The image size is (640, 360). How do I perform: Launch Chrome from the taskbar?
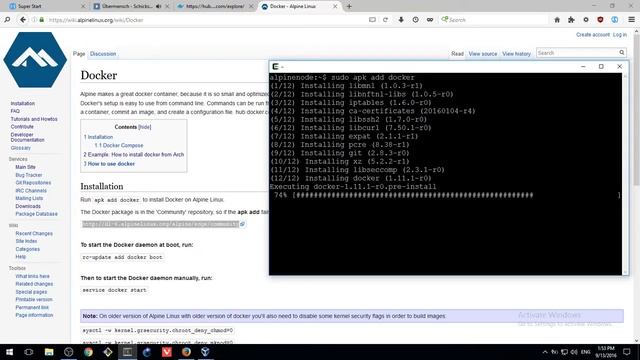(x=88, y=352)
